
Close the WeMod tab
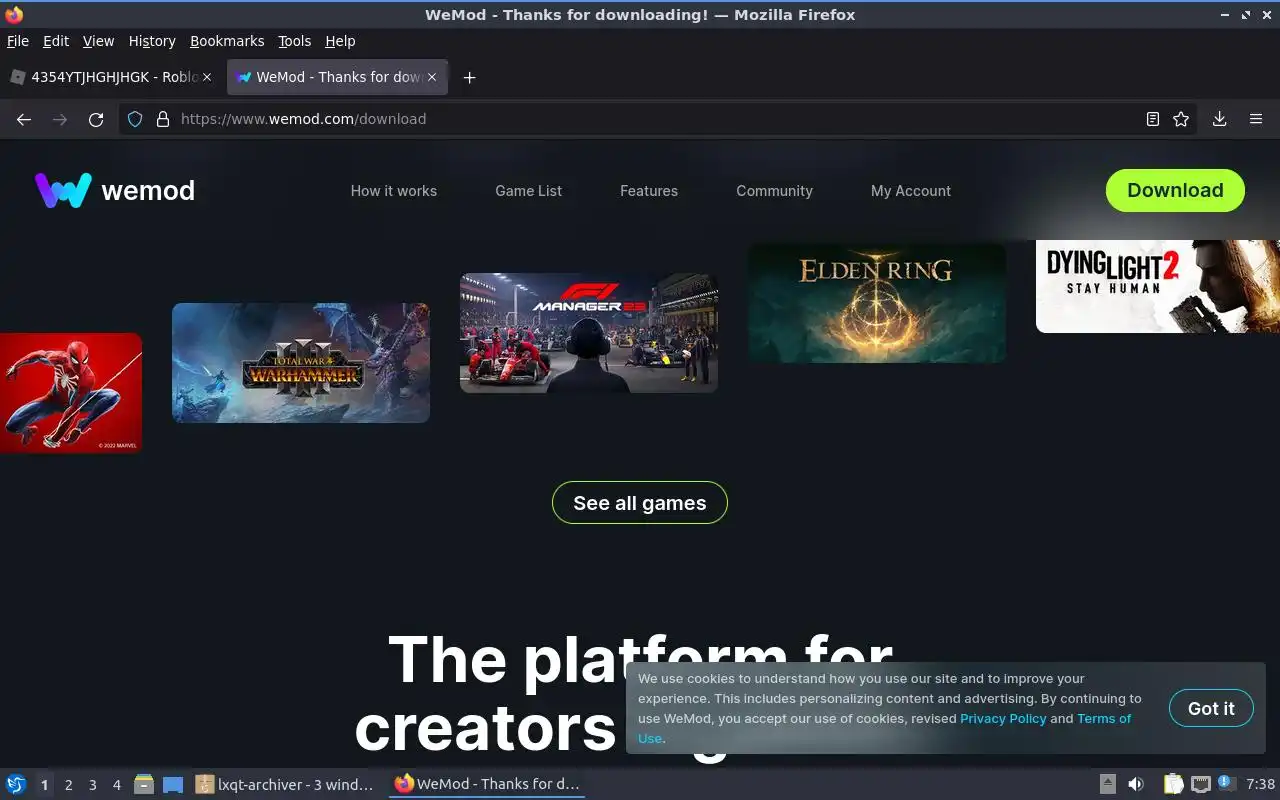pos(432,77)
